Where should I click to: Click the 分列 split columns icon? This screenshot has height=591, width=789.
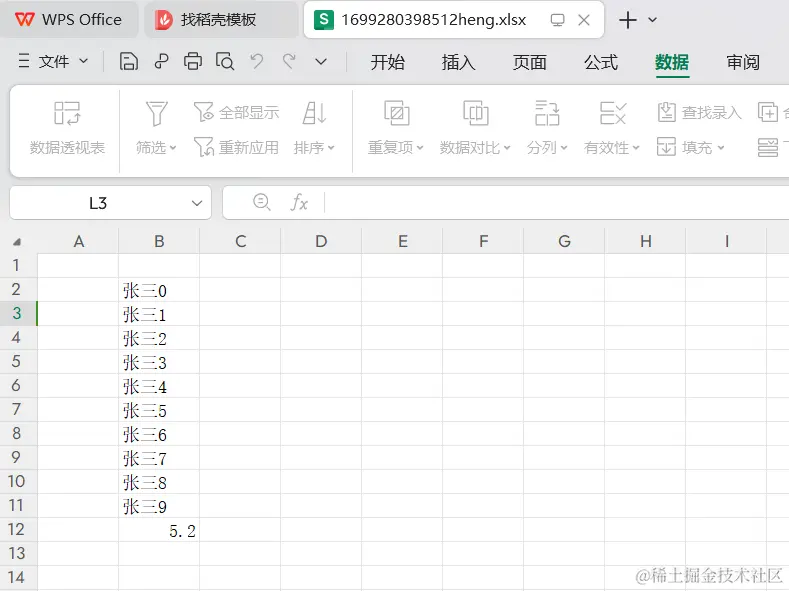pos(547,113)
